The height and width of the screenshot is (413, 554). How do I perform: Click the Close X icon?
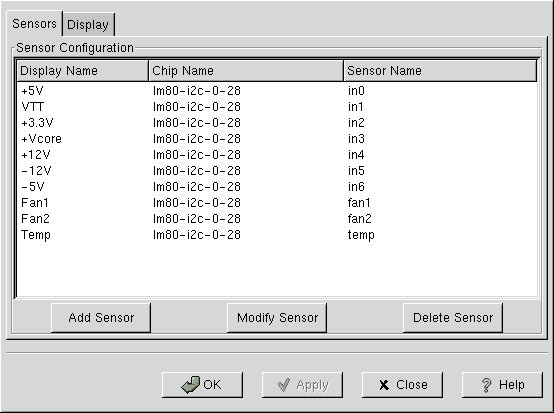(384, 385)
